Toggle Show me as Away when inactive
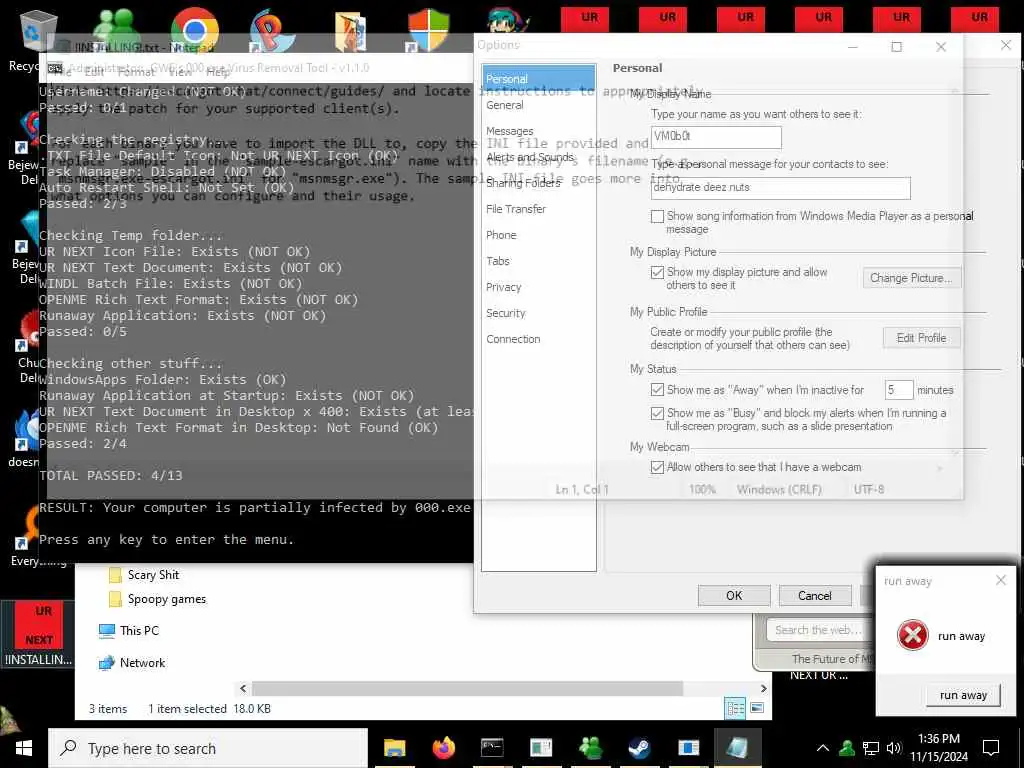Screen dimensions: 1024x768 click(658, 390)
